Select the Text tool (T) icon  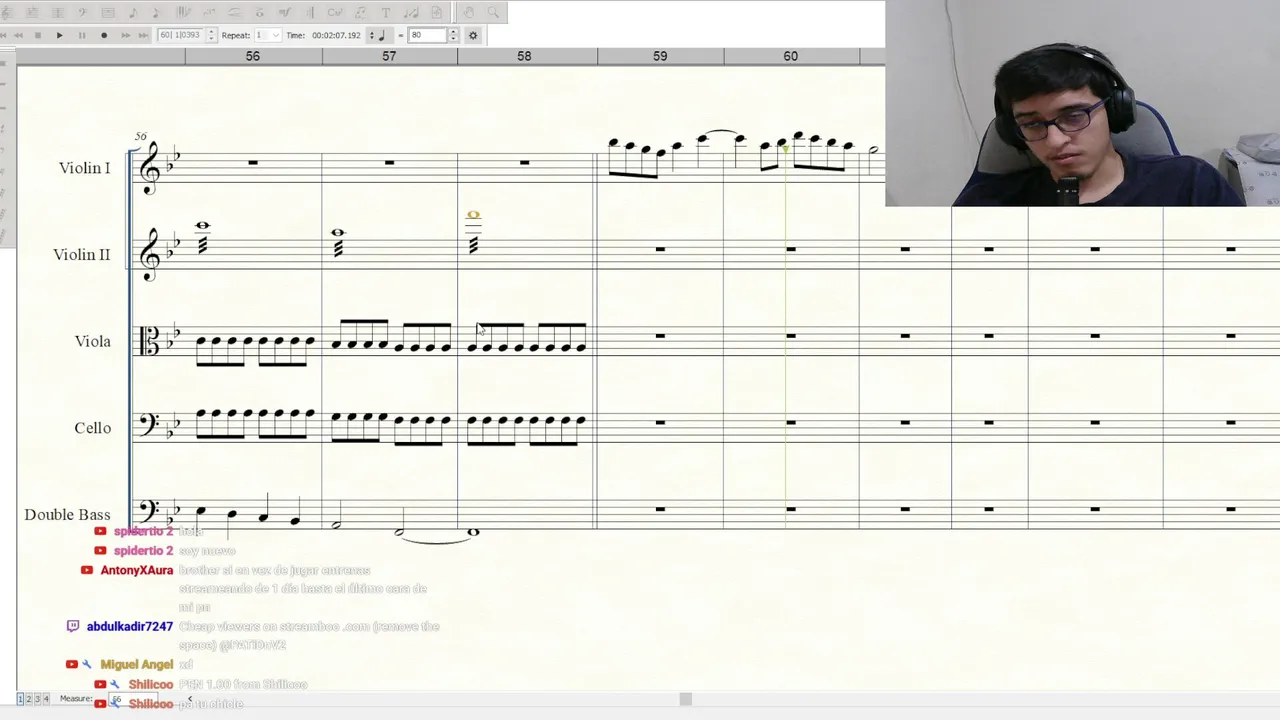point(386,13)
